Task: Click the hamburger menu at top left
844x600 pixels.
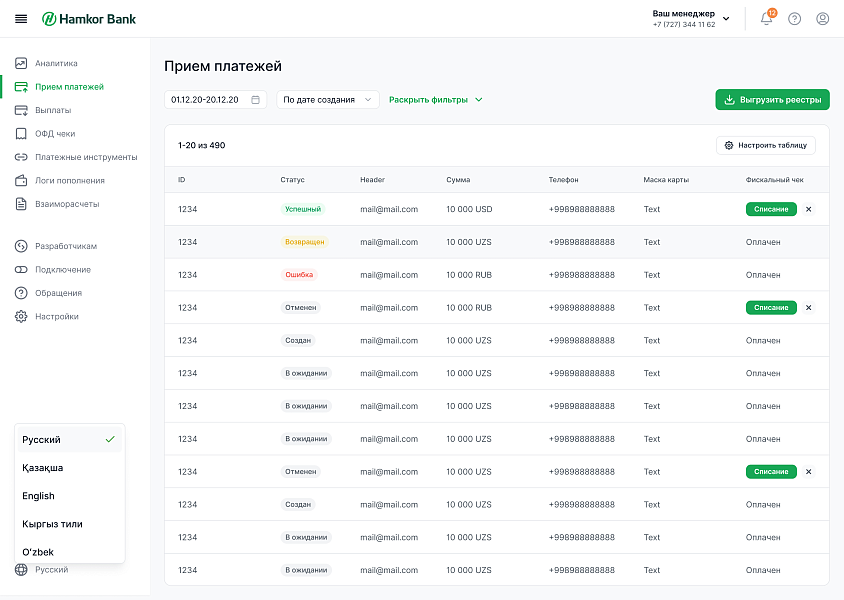Action: [21, 18]
